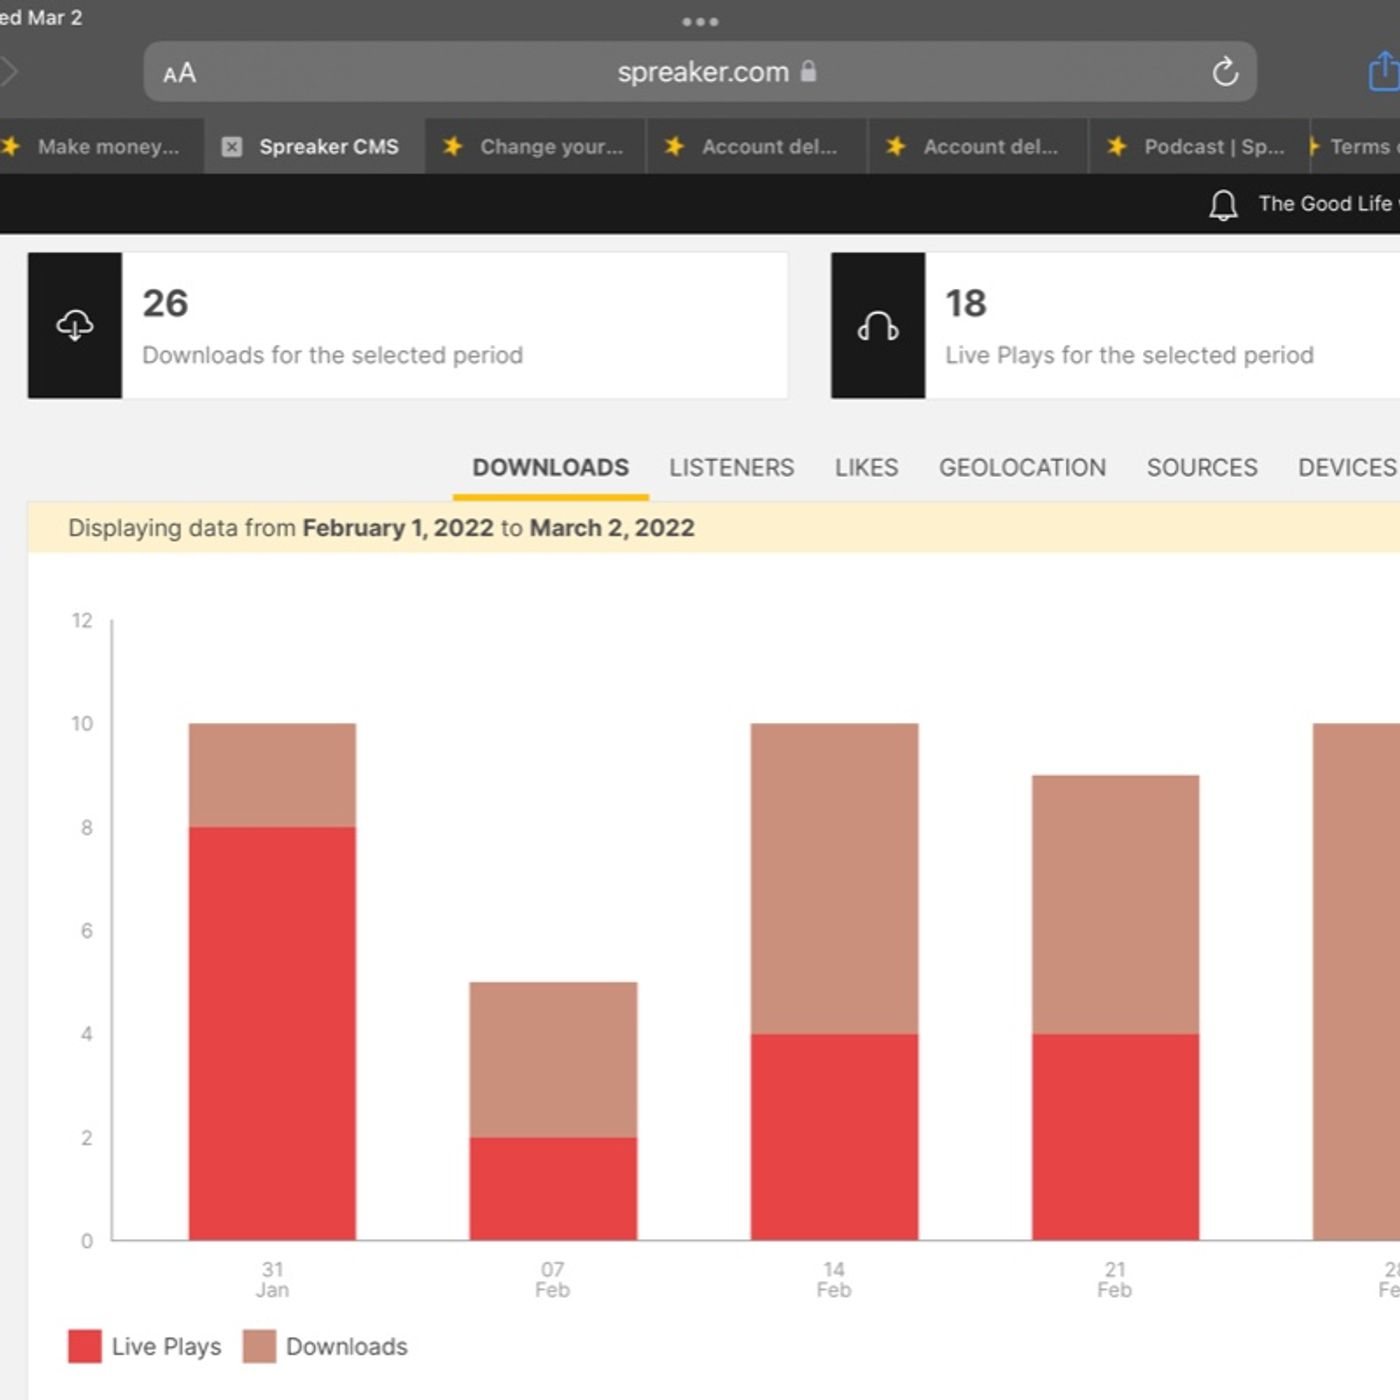The width and height of the screenshot is (1400, 1400).
Task: Switch to the Make money browser tab
Action: 107,147
